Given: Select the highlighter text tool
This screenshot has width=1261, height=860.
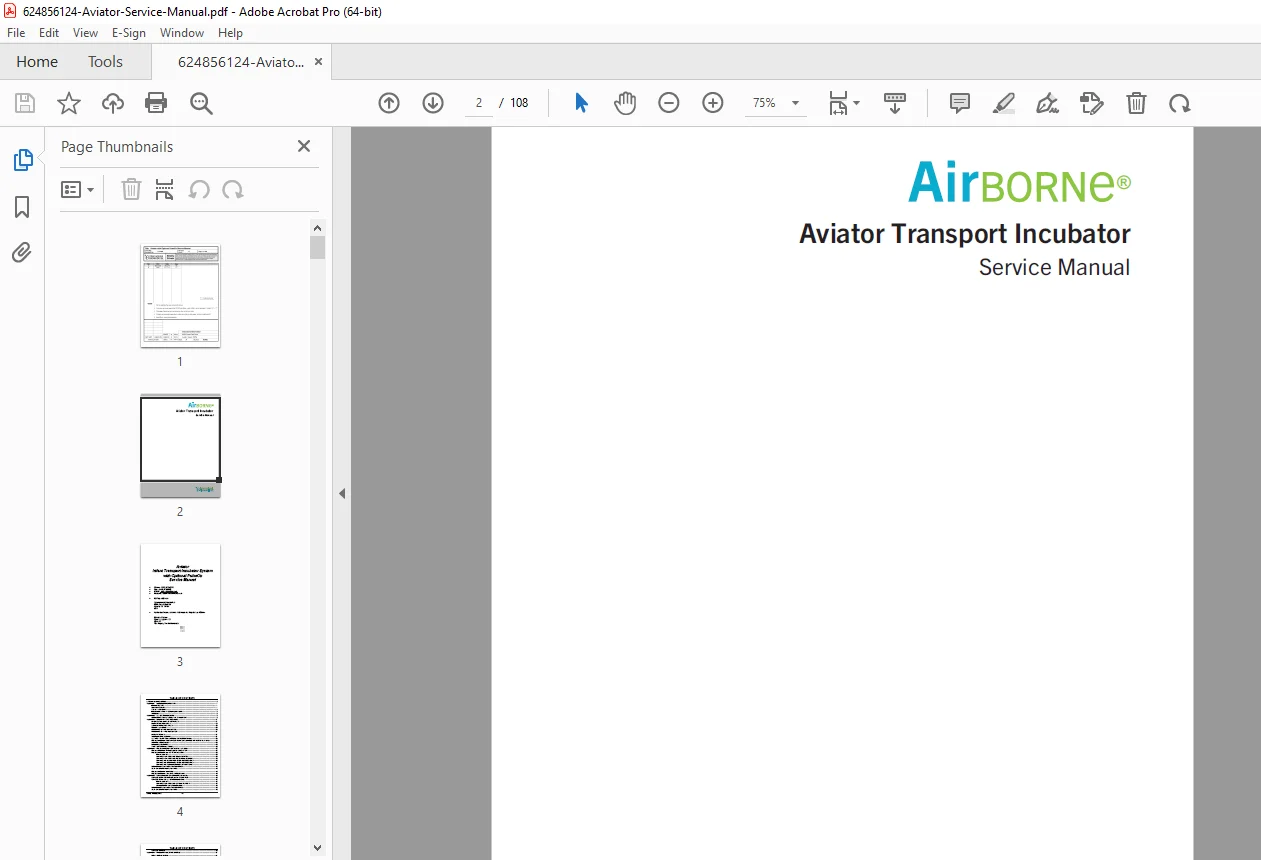Looking at the screenshot, I should 1004,103.
